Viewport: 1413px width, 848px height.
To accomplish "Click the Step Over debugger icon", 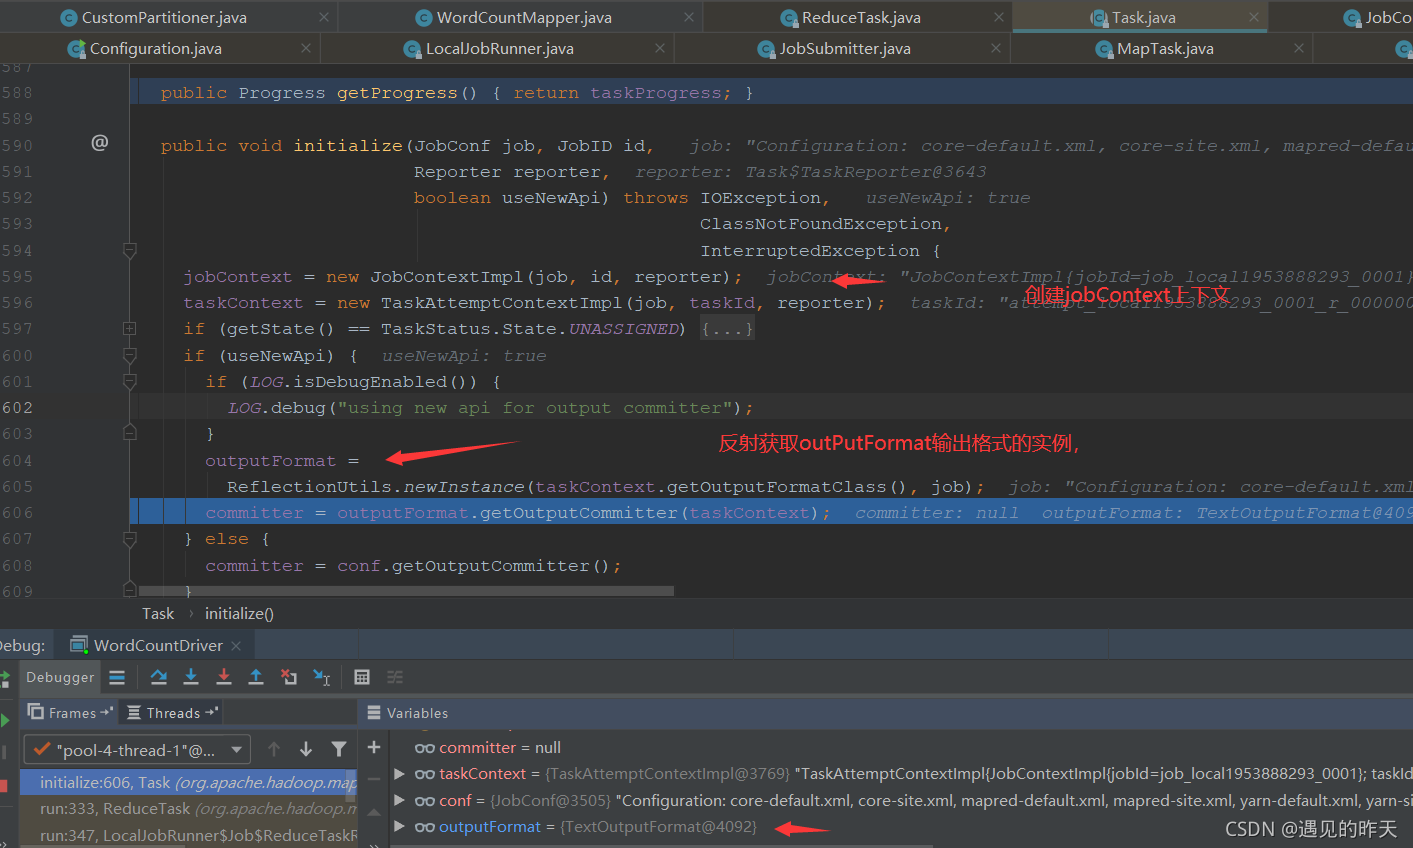I will tap(158, 677).
